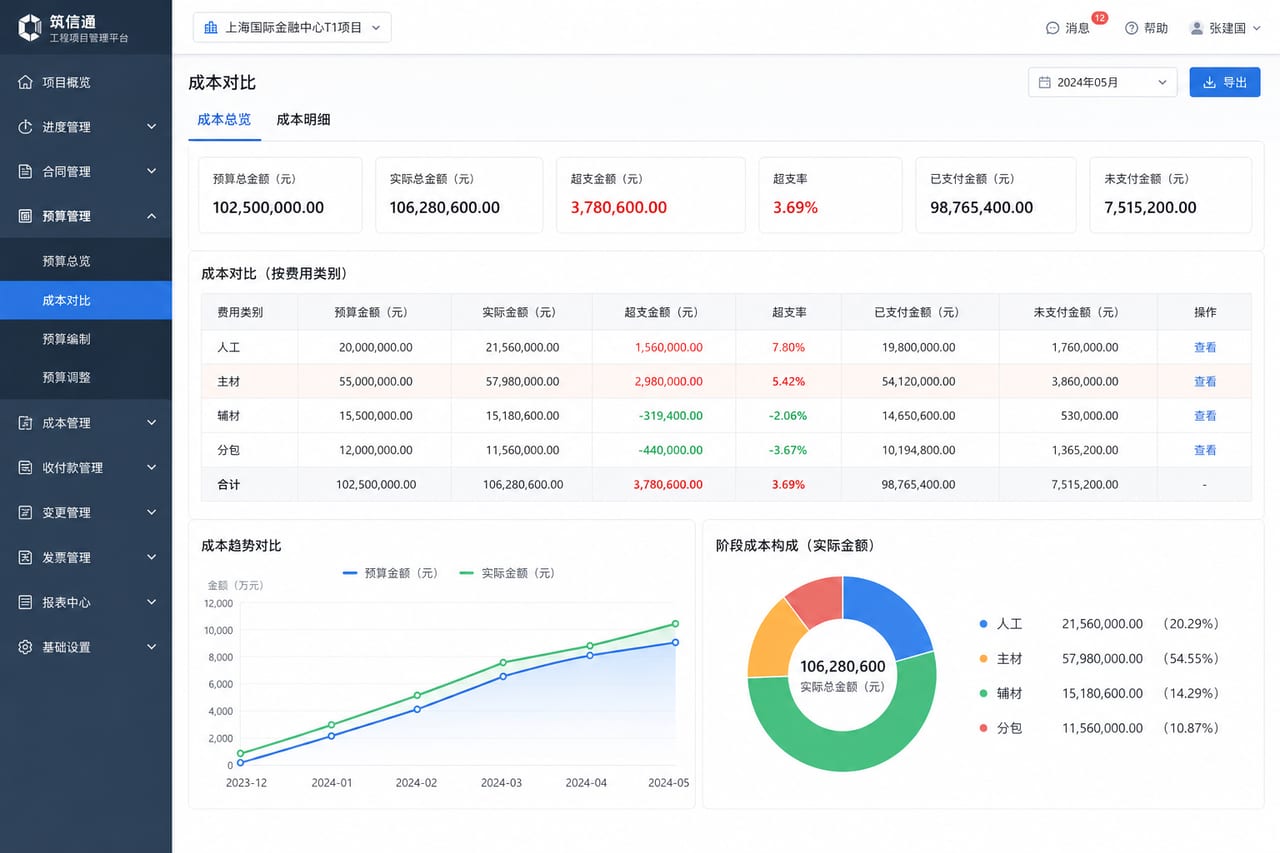Expand the 合同管理 menu chevron
Viewport: 1280px width, 853px height.
[151, 172]
